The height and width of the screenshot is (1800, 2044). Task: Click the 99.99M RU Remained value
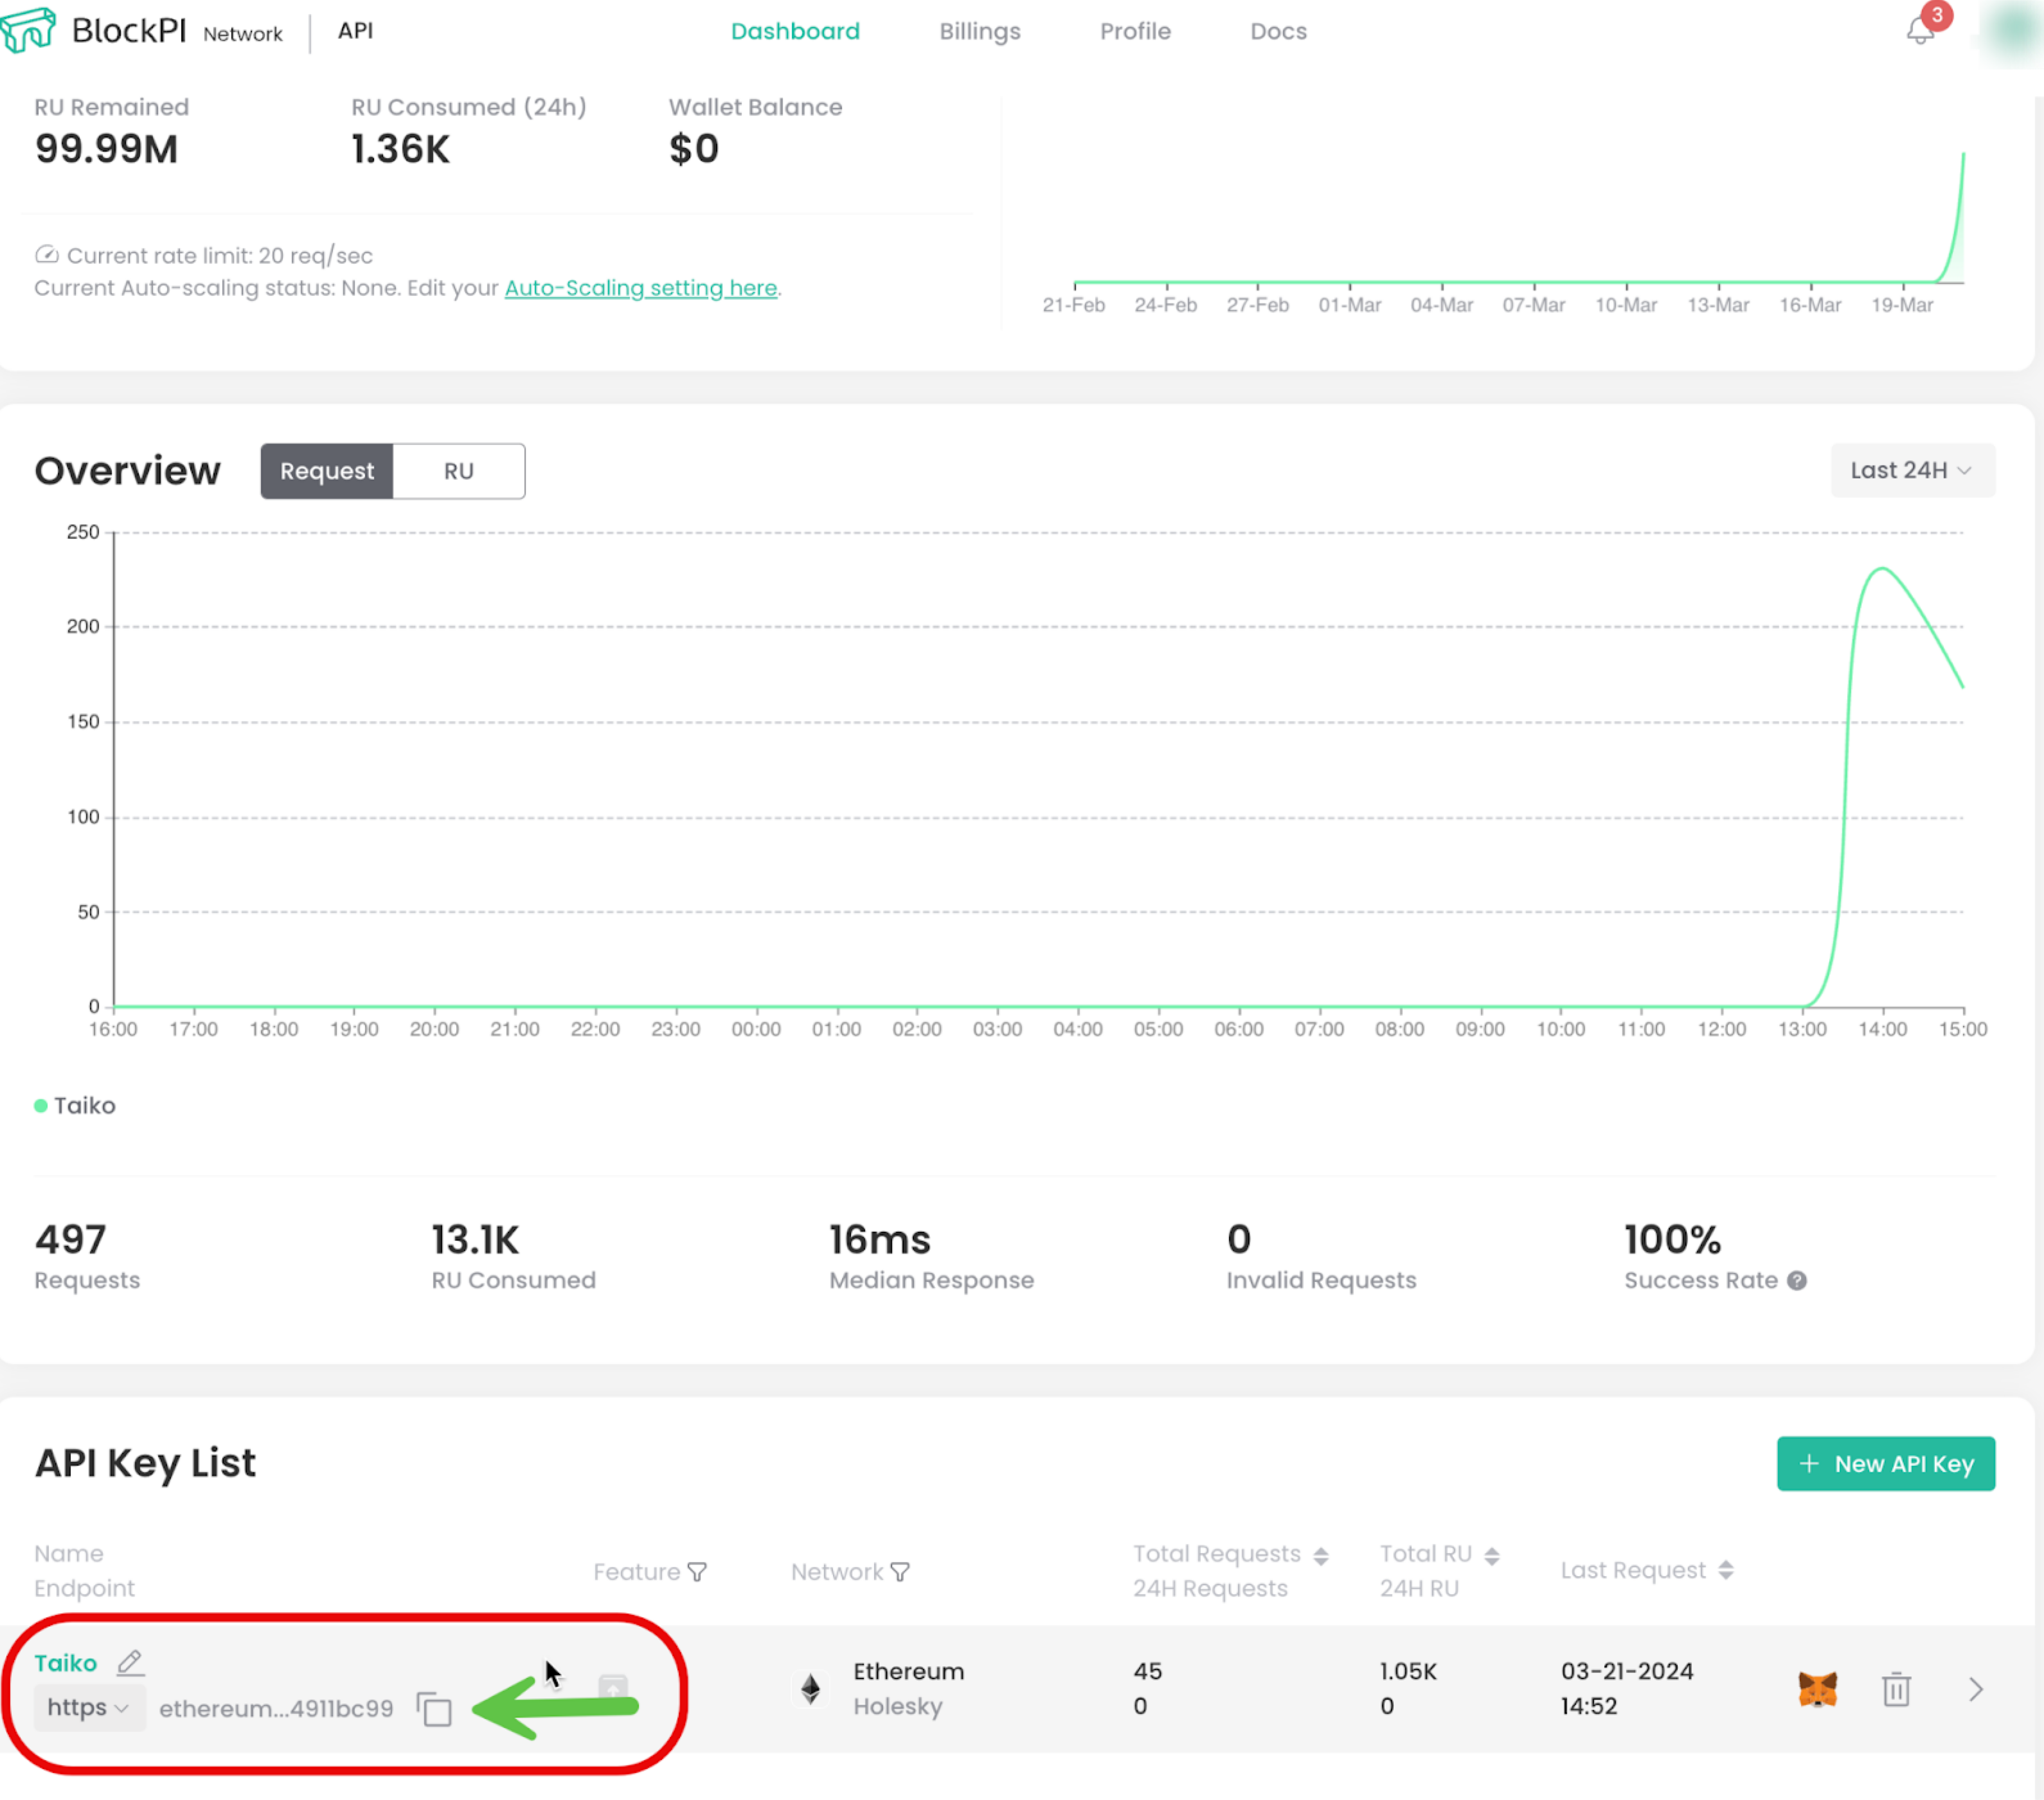click(107, 149)
